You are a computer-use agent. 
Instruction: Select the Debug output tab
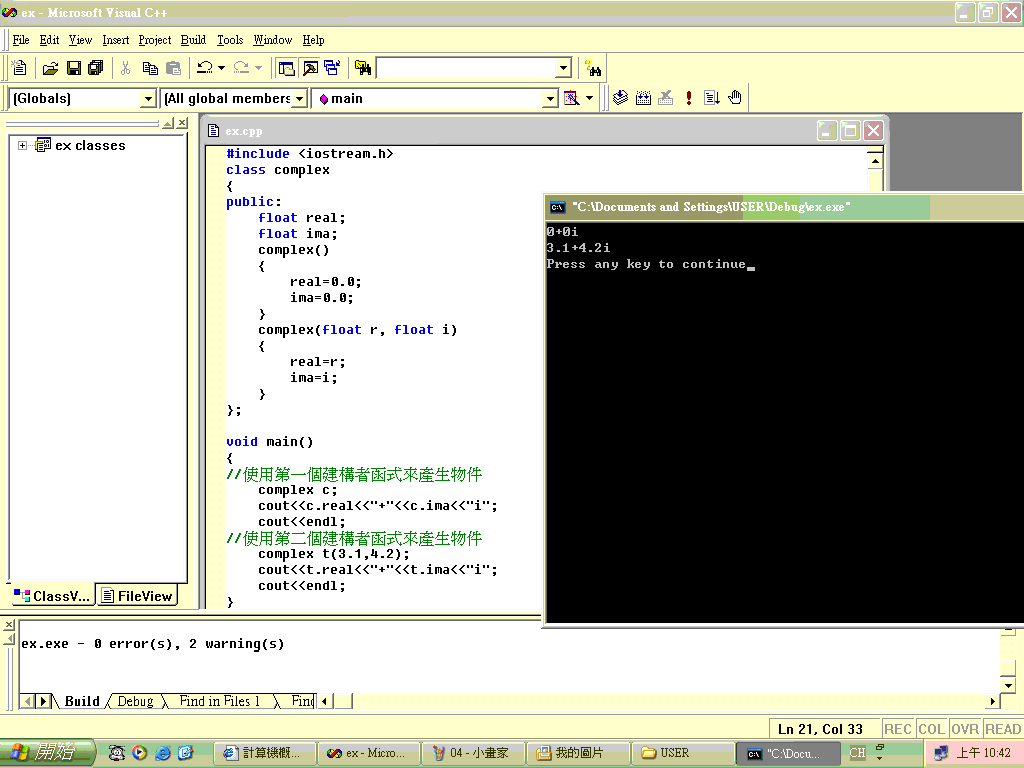tap(135, 701)
